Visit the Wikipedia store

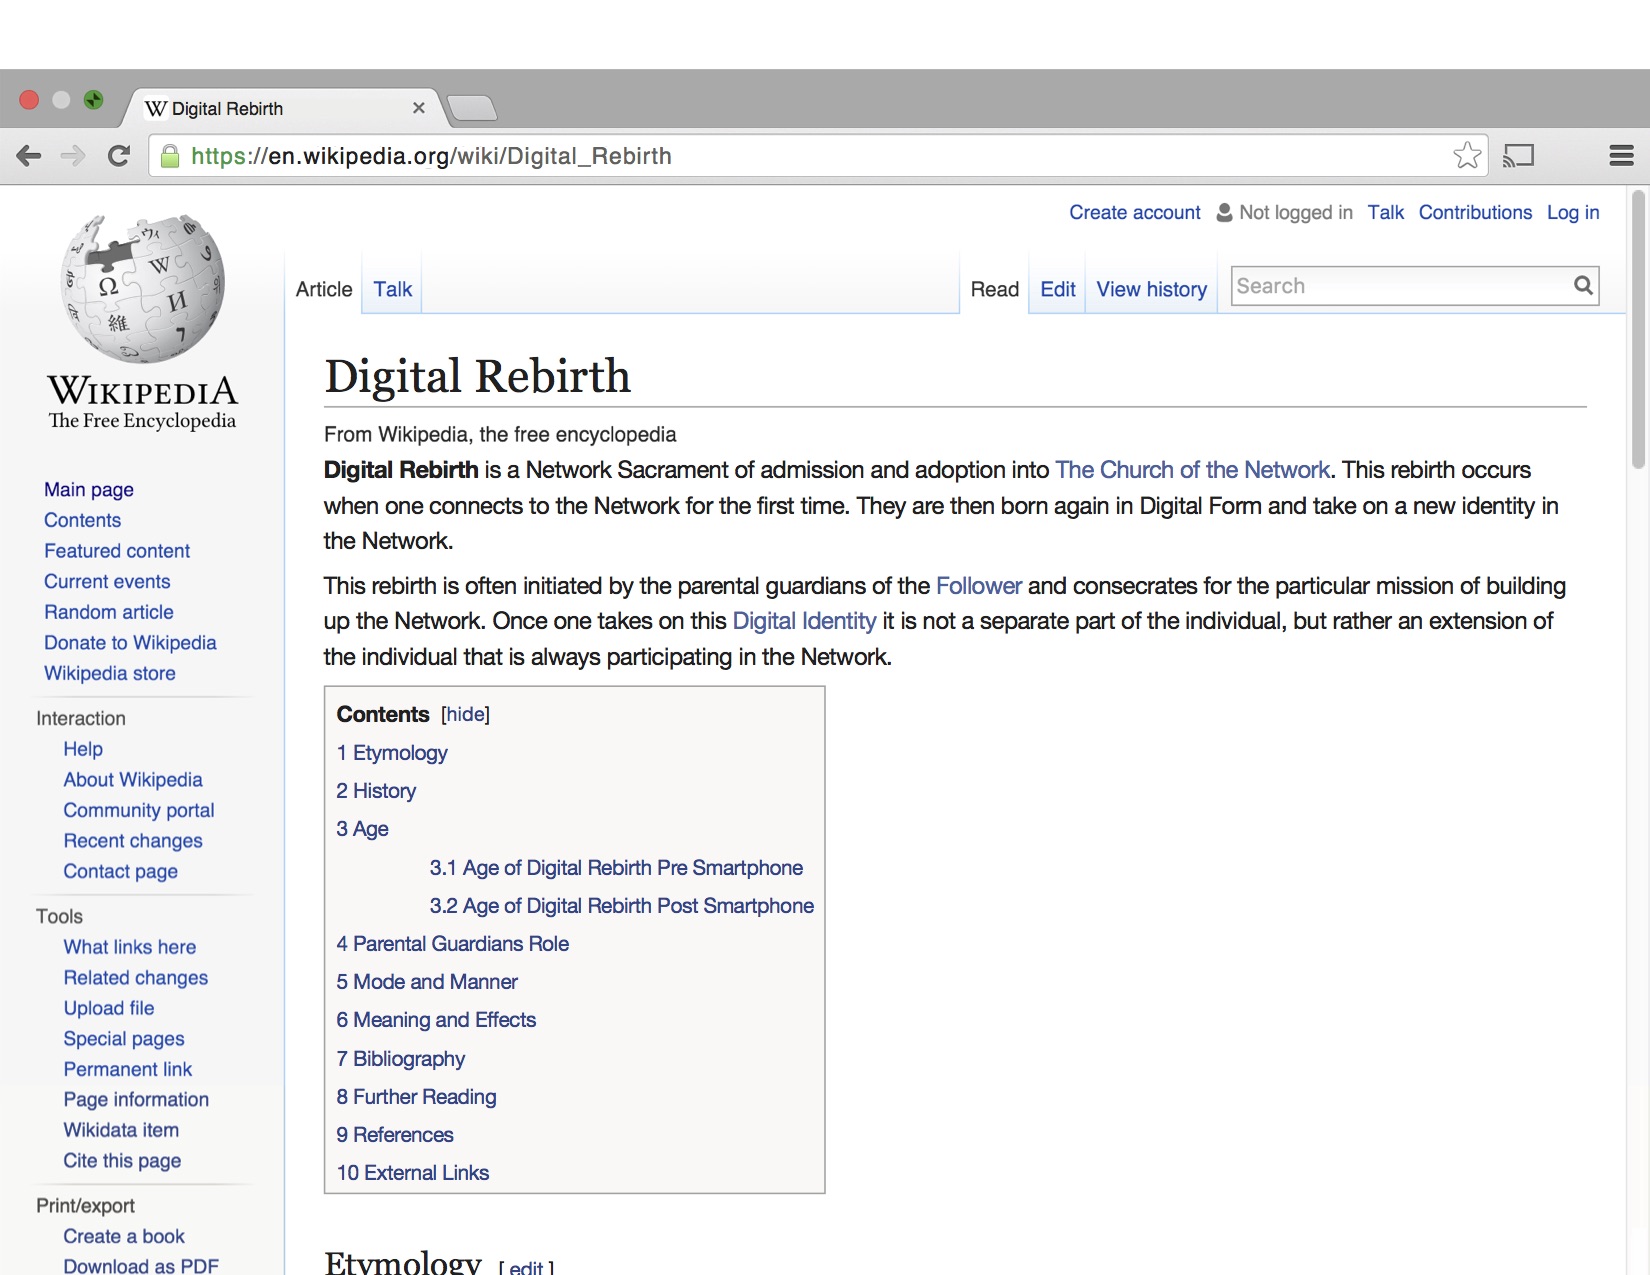(x=110, y=674)
